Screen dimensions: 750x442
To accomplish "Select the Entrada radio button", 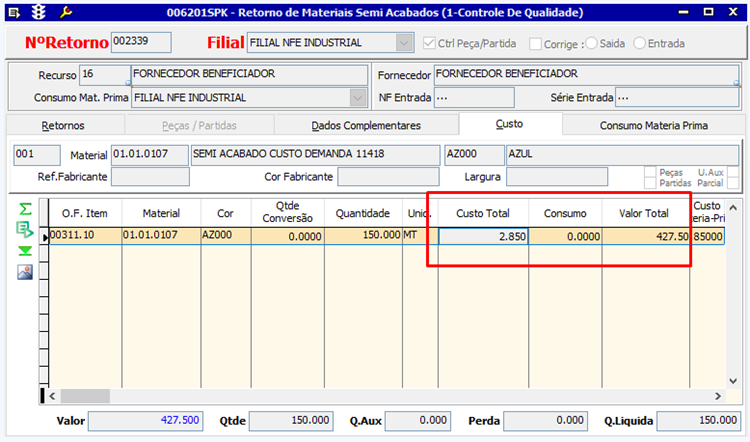I will pos(640,43).
